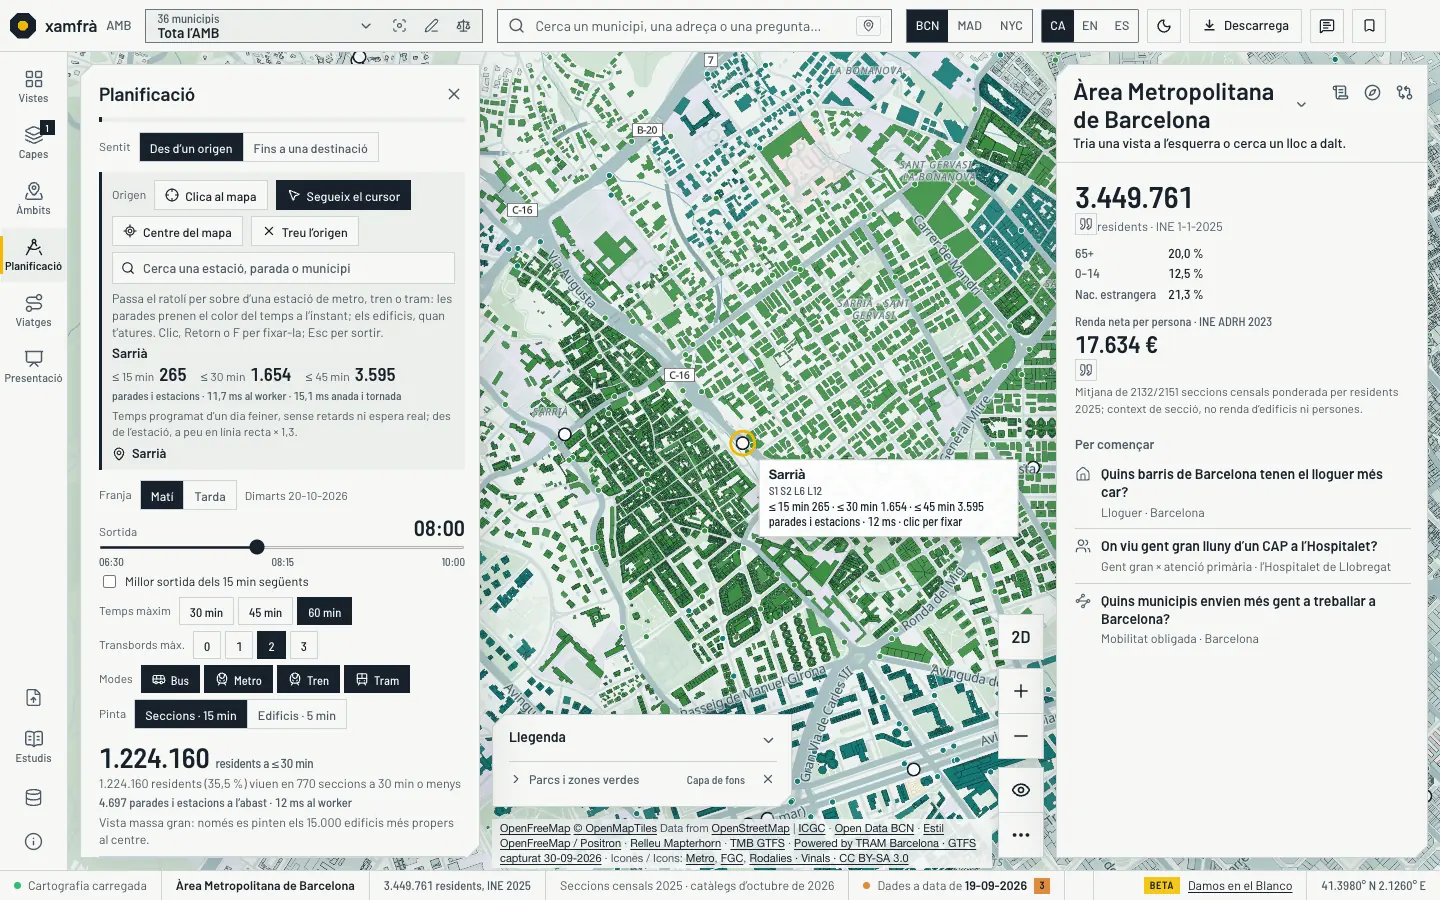Select the Tarda time slot tab
Screen dimensions: 1440x900
click(210, 496)
